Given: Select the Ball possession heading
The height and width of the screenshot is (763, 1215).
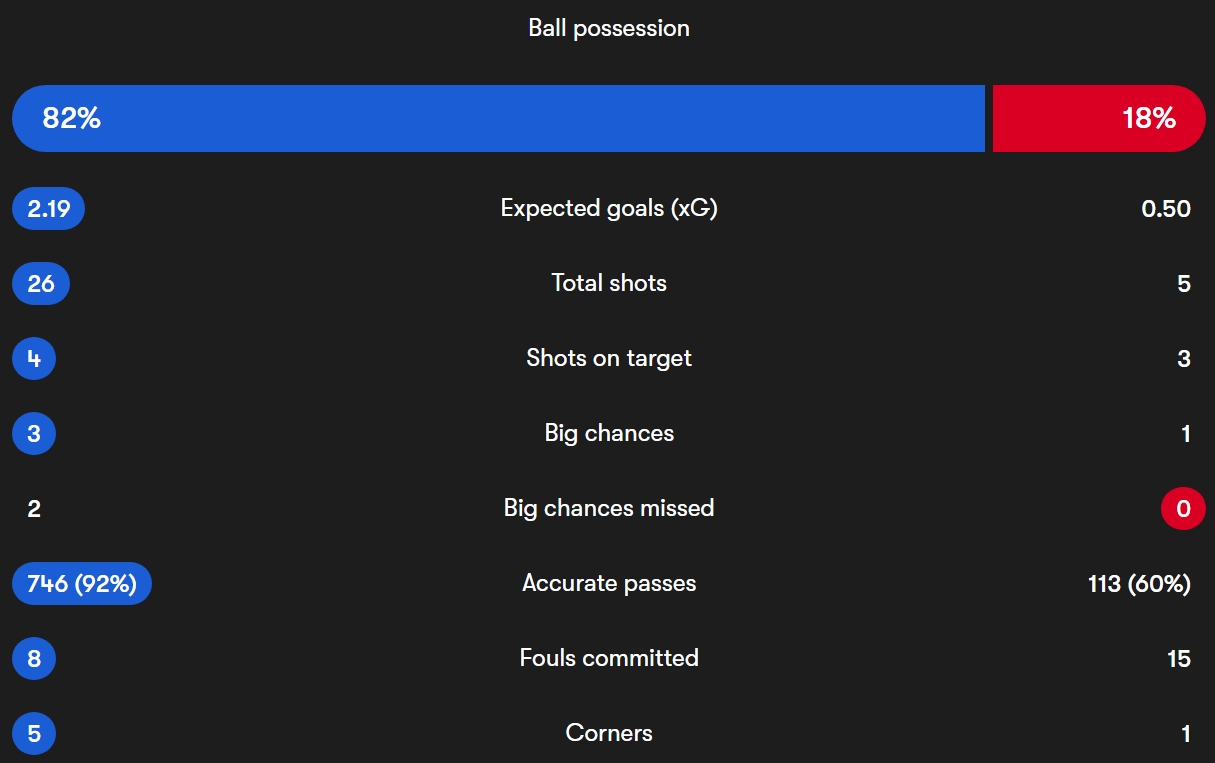Looking at the screenshot, I should click(x=608, y=28).
